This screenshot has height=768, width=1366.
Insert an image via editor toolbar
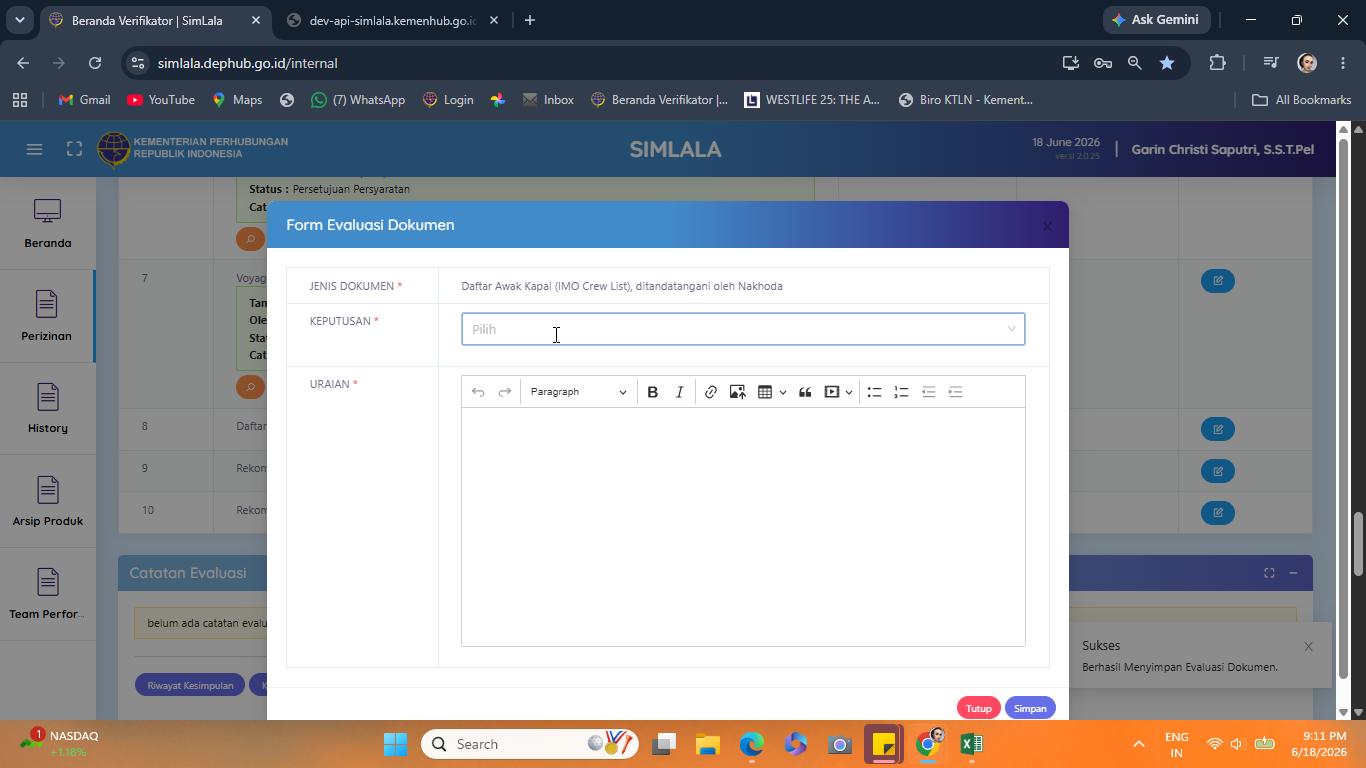pos(737,392)
